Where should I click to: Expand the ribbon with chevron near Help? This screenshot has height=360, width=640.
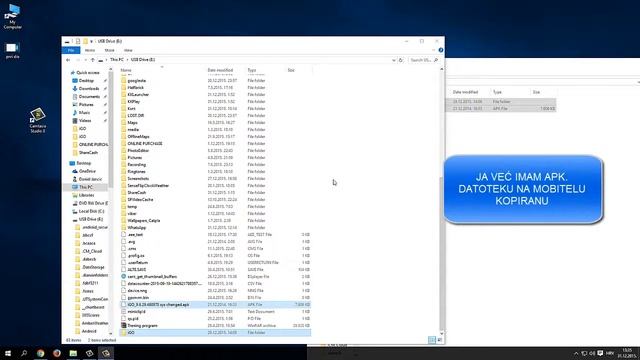point(433,50)
